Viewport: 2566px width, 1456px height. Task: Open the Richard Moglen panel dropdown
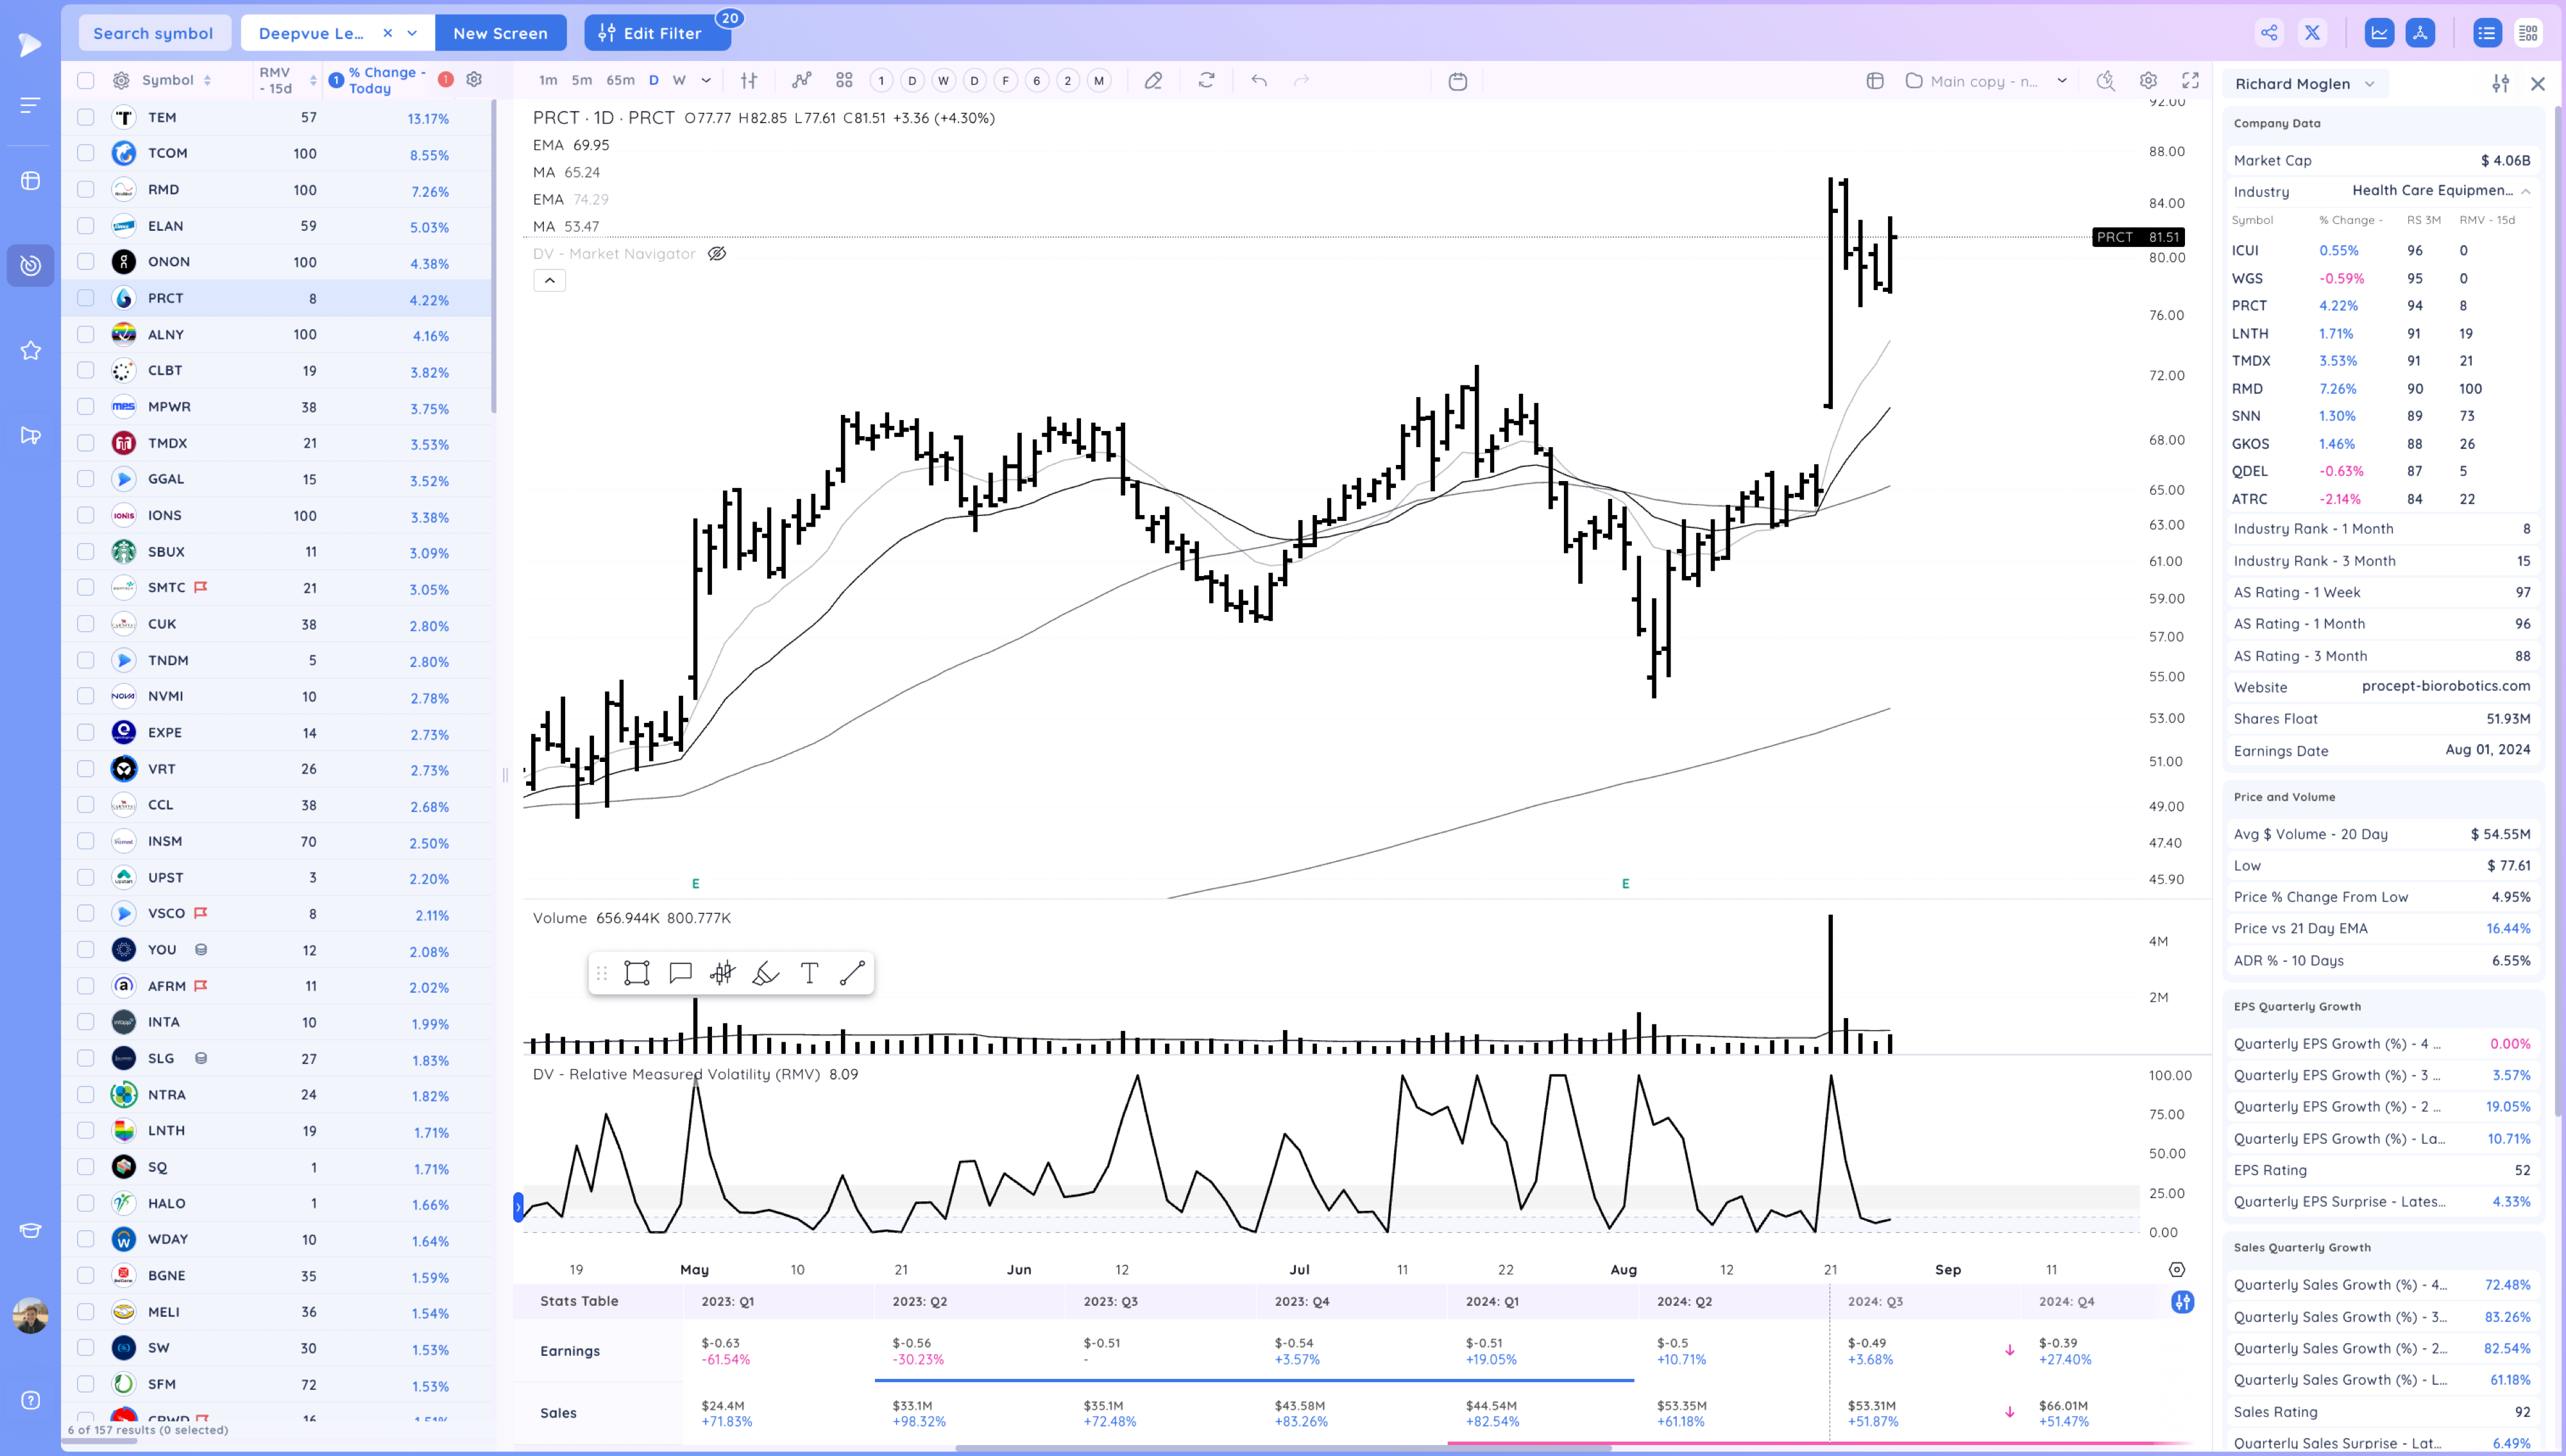2369,84
